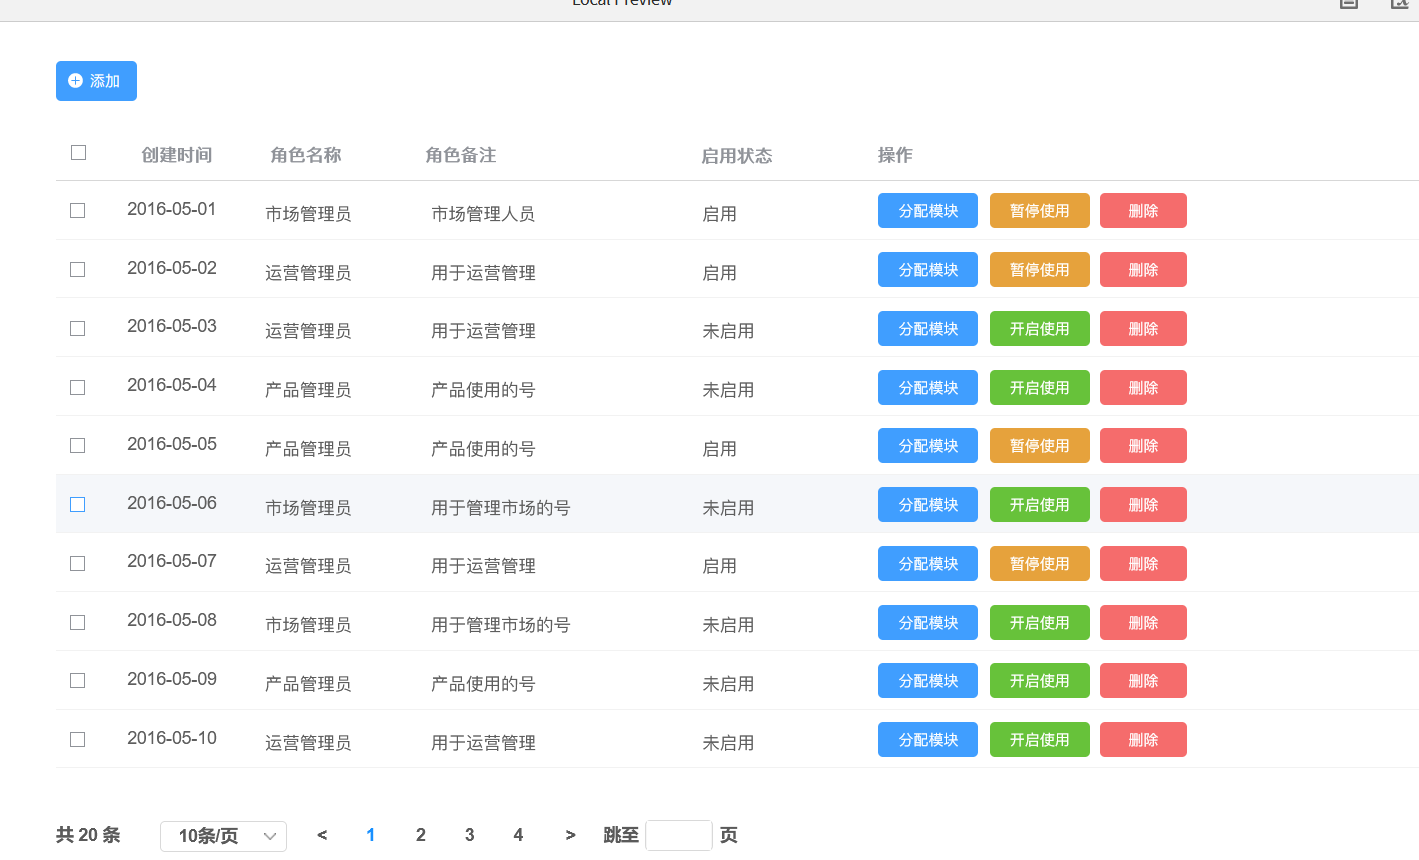Select page 4 in pagination
This screenshot has width=1419, height=860.
pos(518,835)
